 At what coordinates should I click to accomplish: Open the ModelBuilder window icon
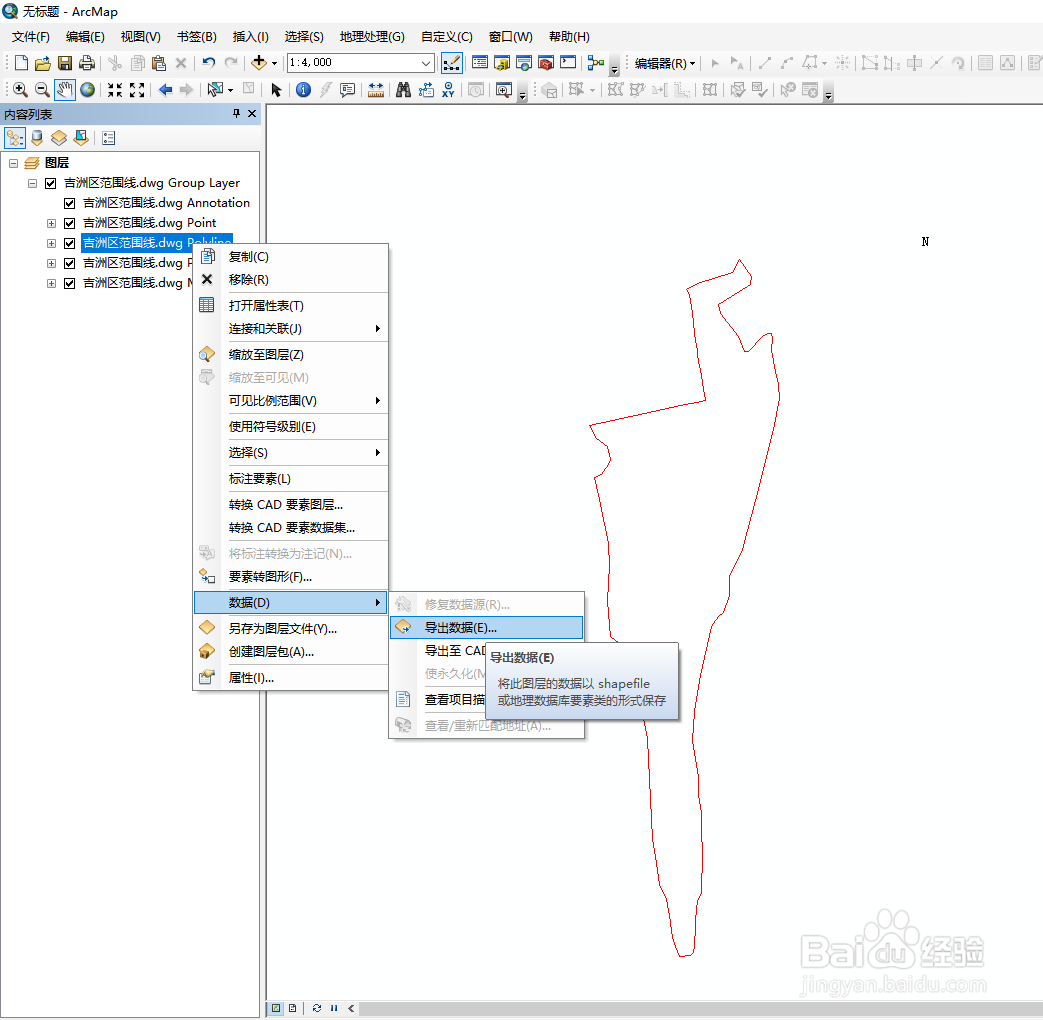point(596,63)
